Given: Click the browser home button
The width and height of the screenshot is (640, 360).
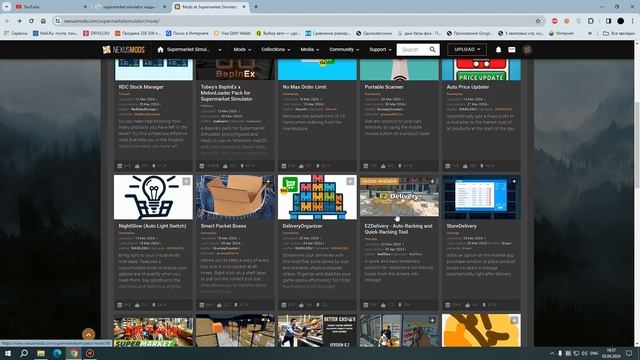Looking at the screenshot, I should (43, 21).
